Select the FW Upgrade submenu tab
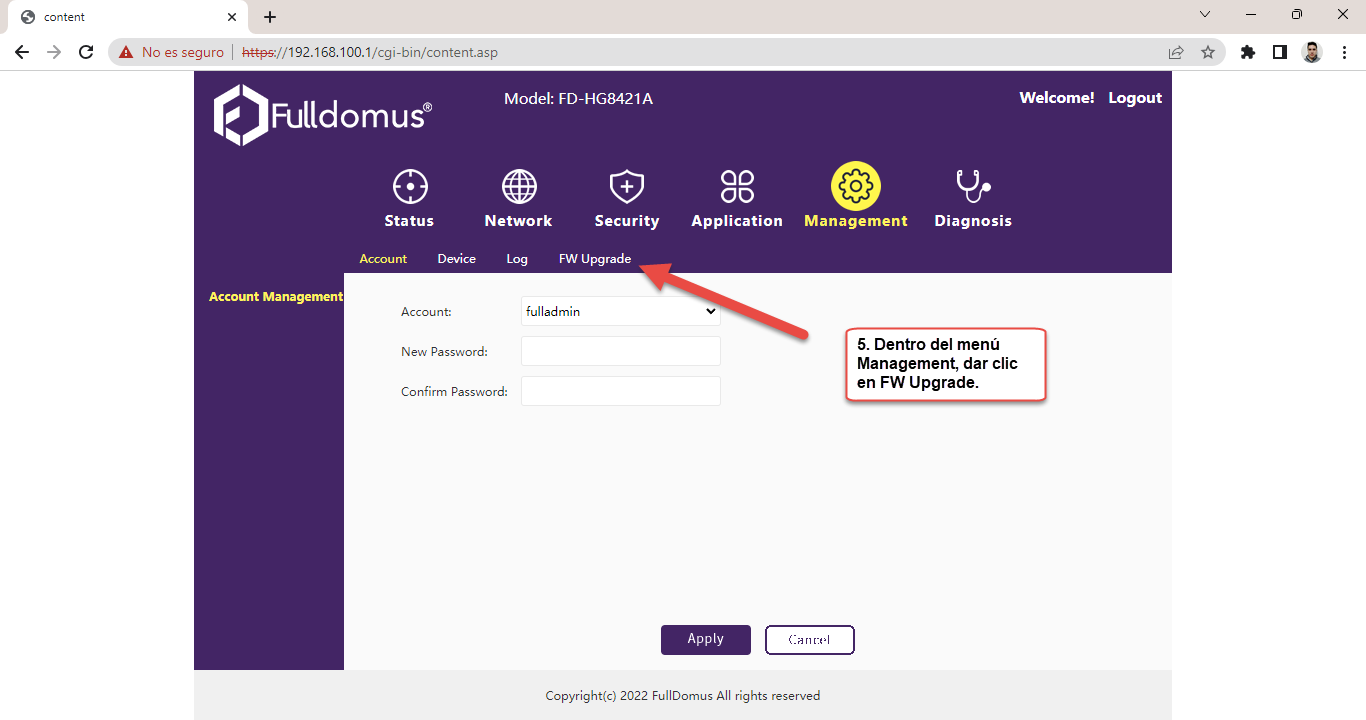 pyautogui.click(x=595, y=259)
